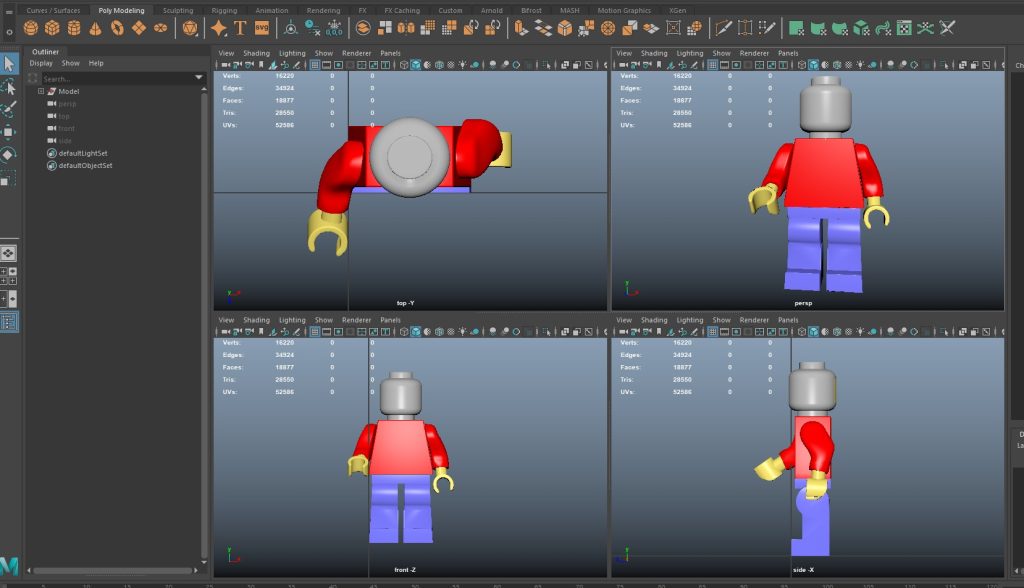This screenshot has height=588, width=1024.
Task: Open the View menu in front view
Action: pos(226,320)
